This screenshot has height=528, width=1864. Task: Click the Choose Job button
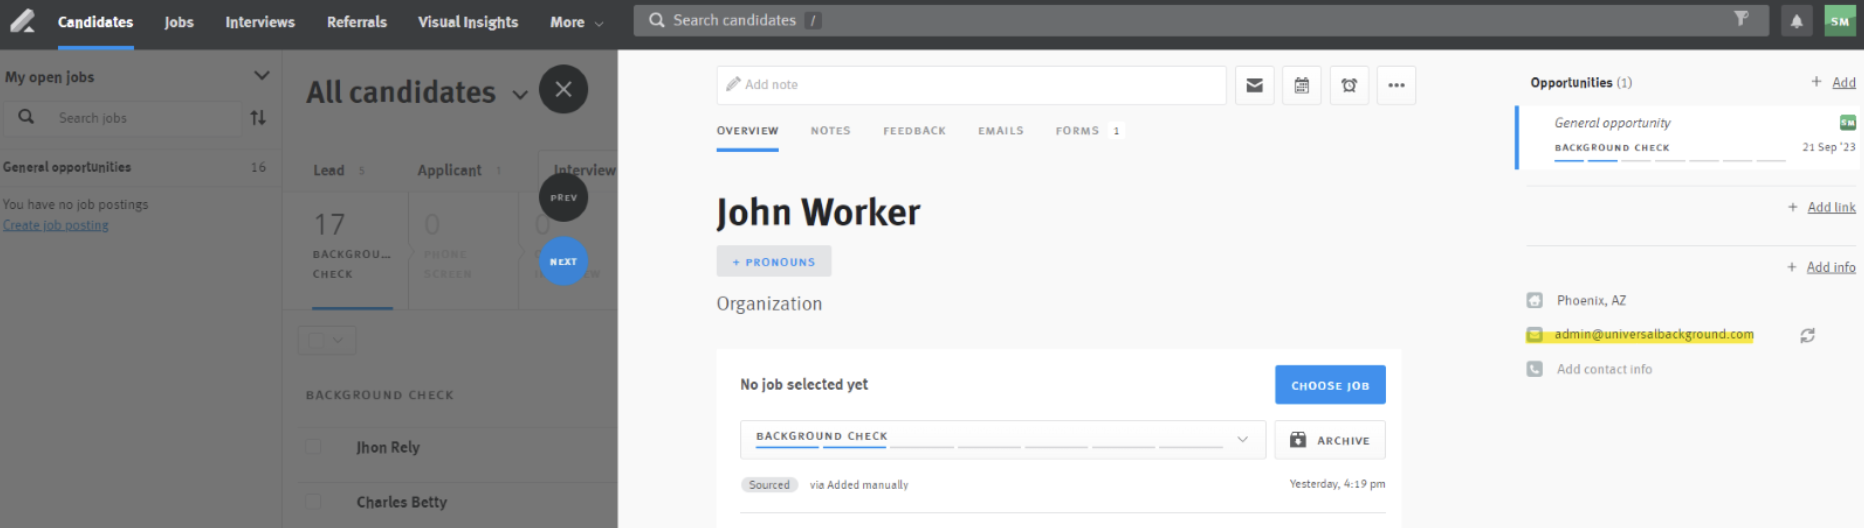tap(1329, 385)
